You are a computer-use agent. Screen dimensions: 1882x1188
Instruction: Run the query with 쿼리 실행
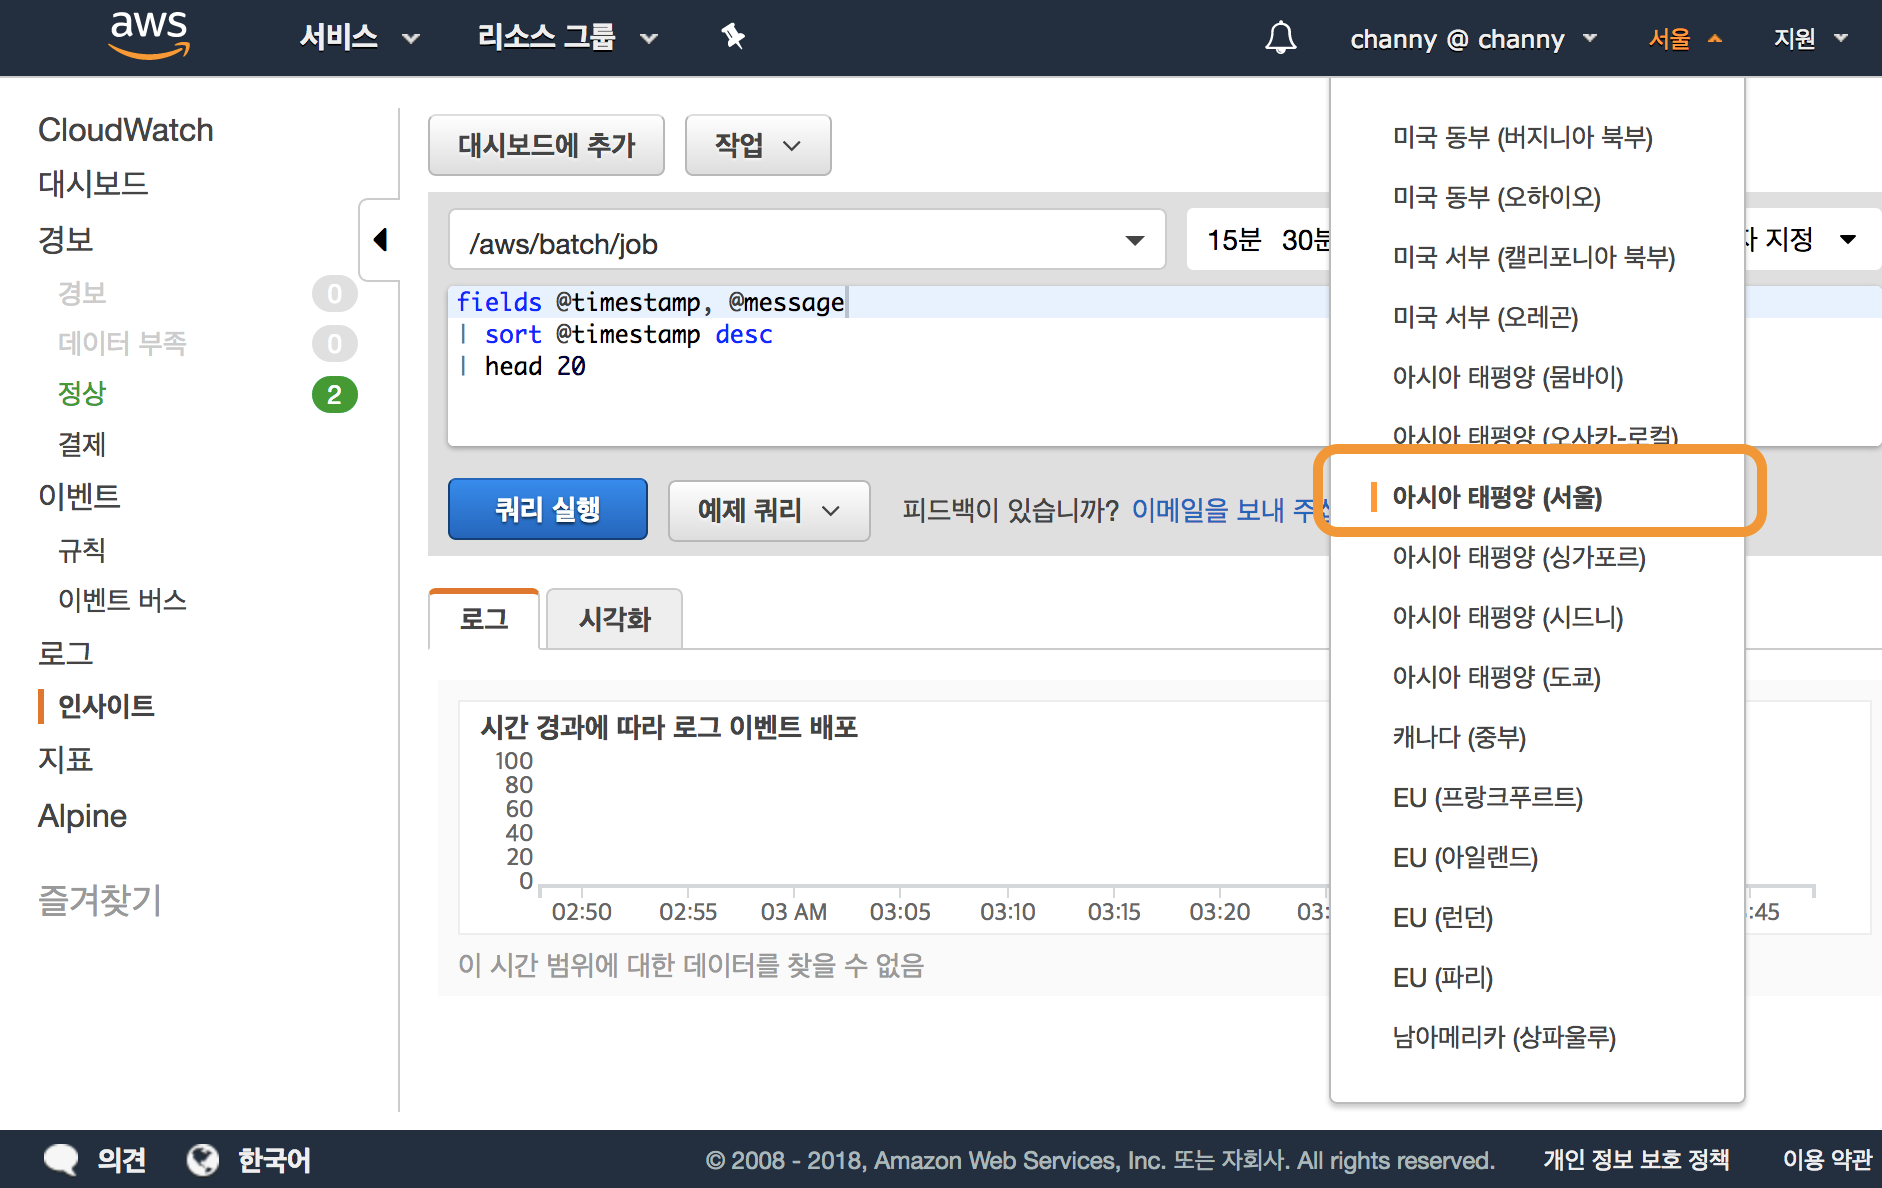[x=548, y=509]
